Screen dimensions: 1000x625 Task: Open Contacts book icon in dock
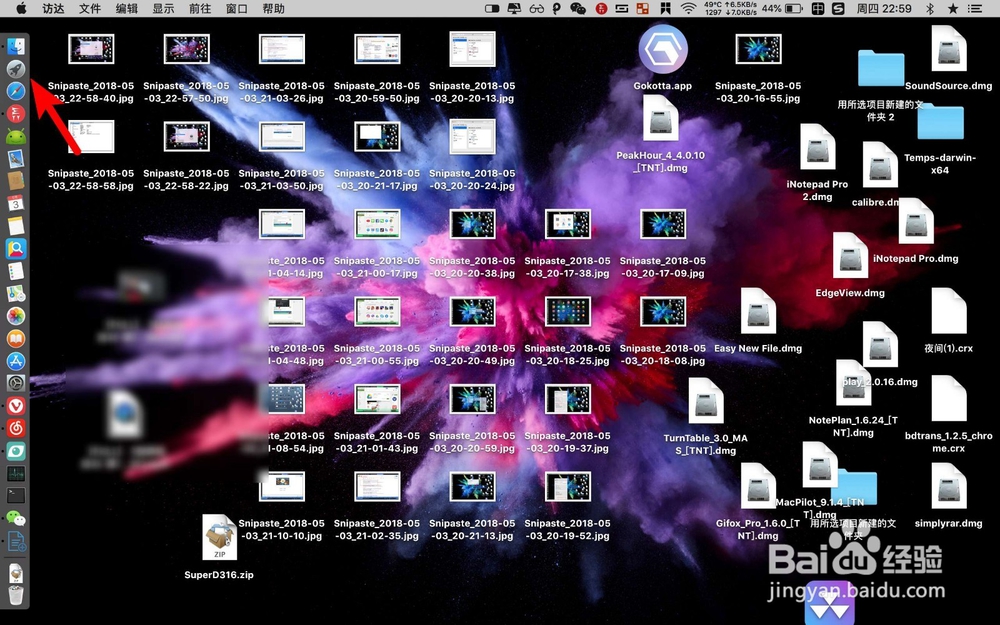(16, 181)
